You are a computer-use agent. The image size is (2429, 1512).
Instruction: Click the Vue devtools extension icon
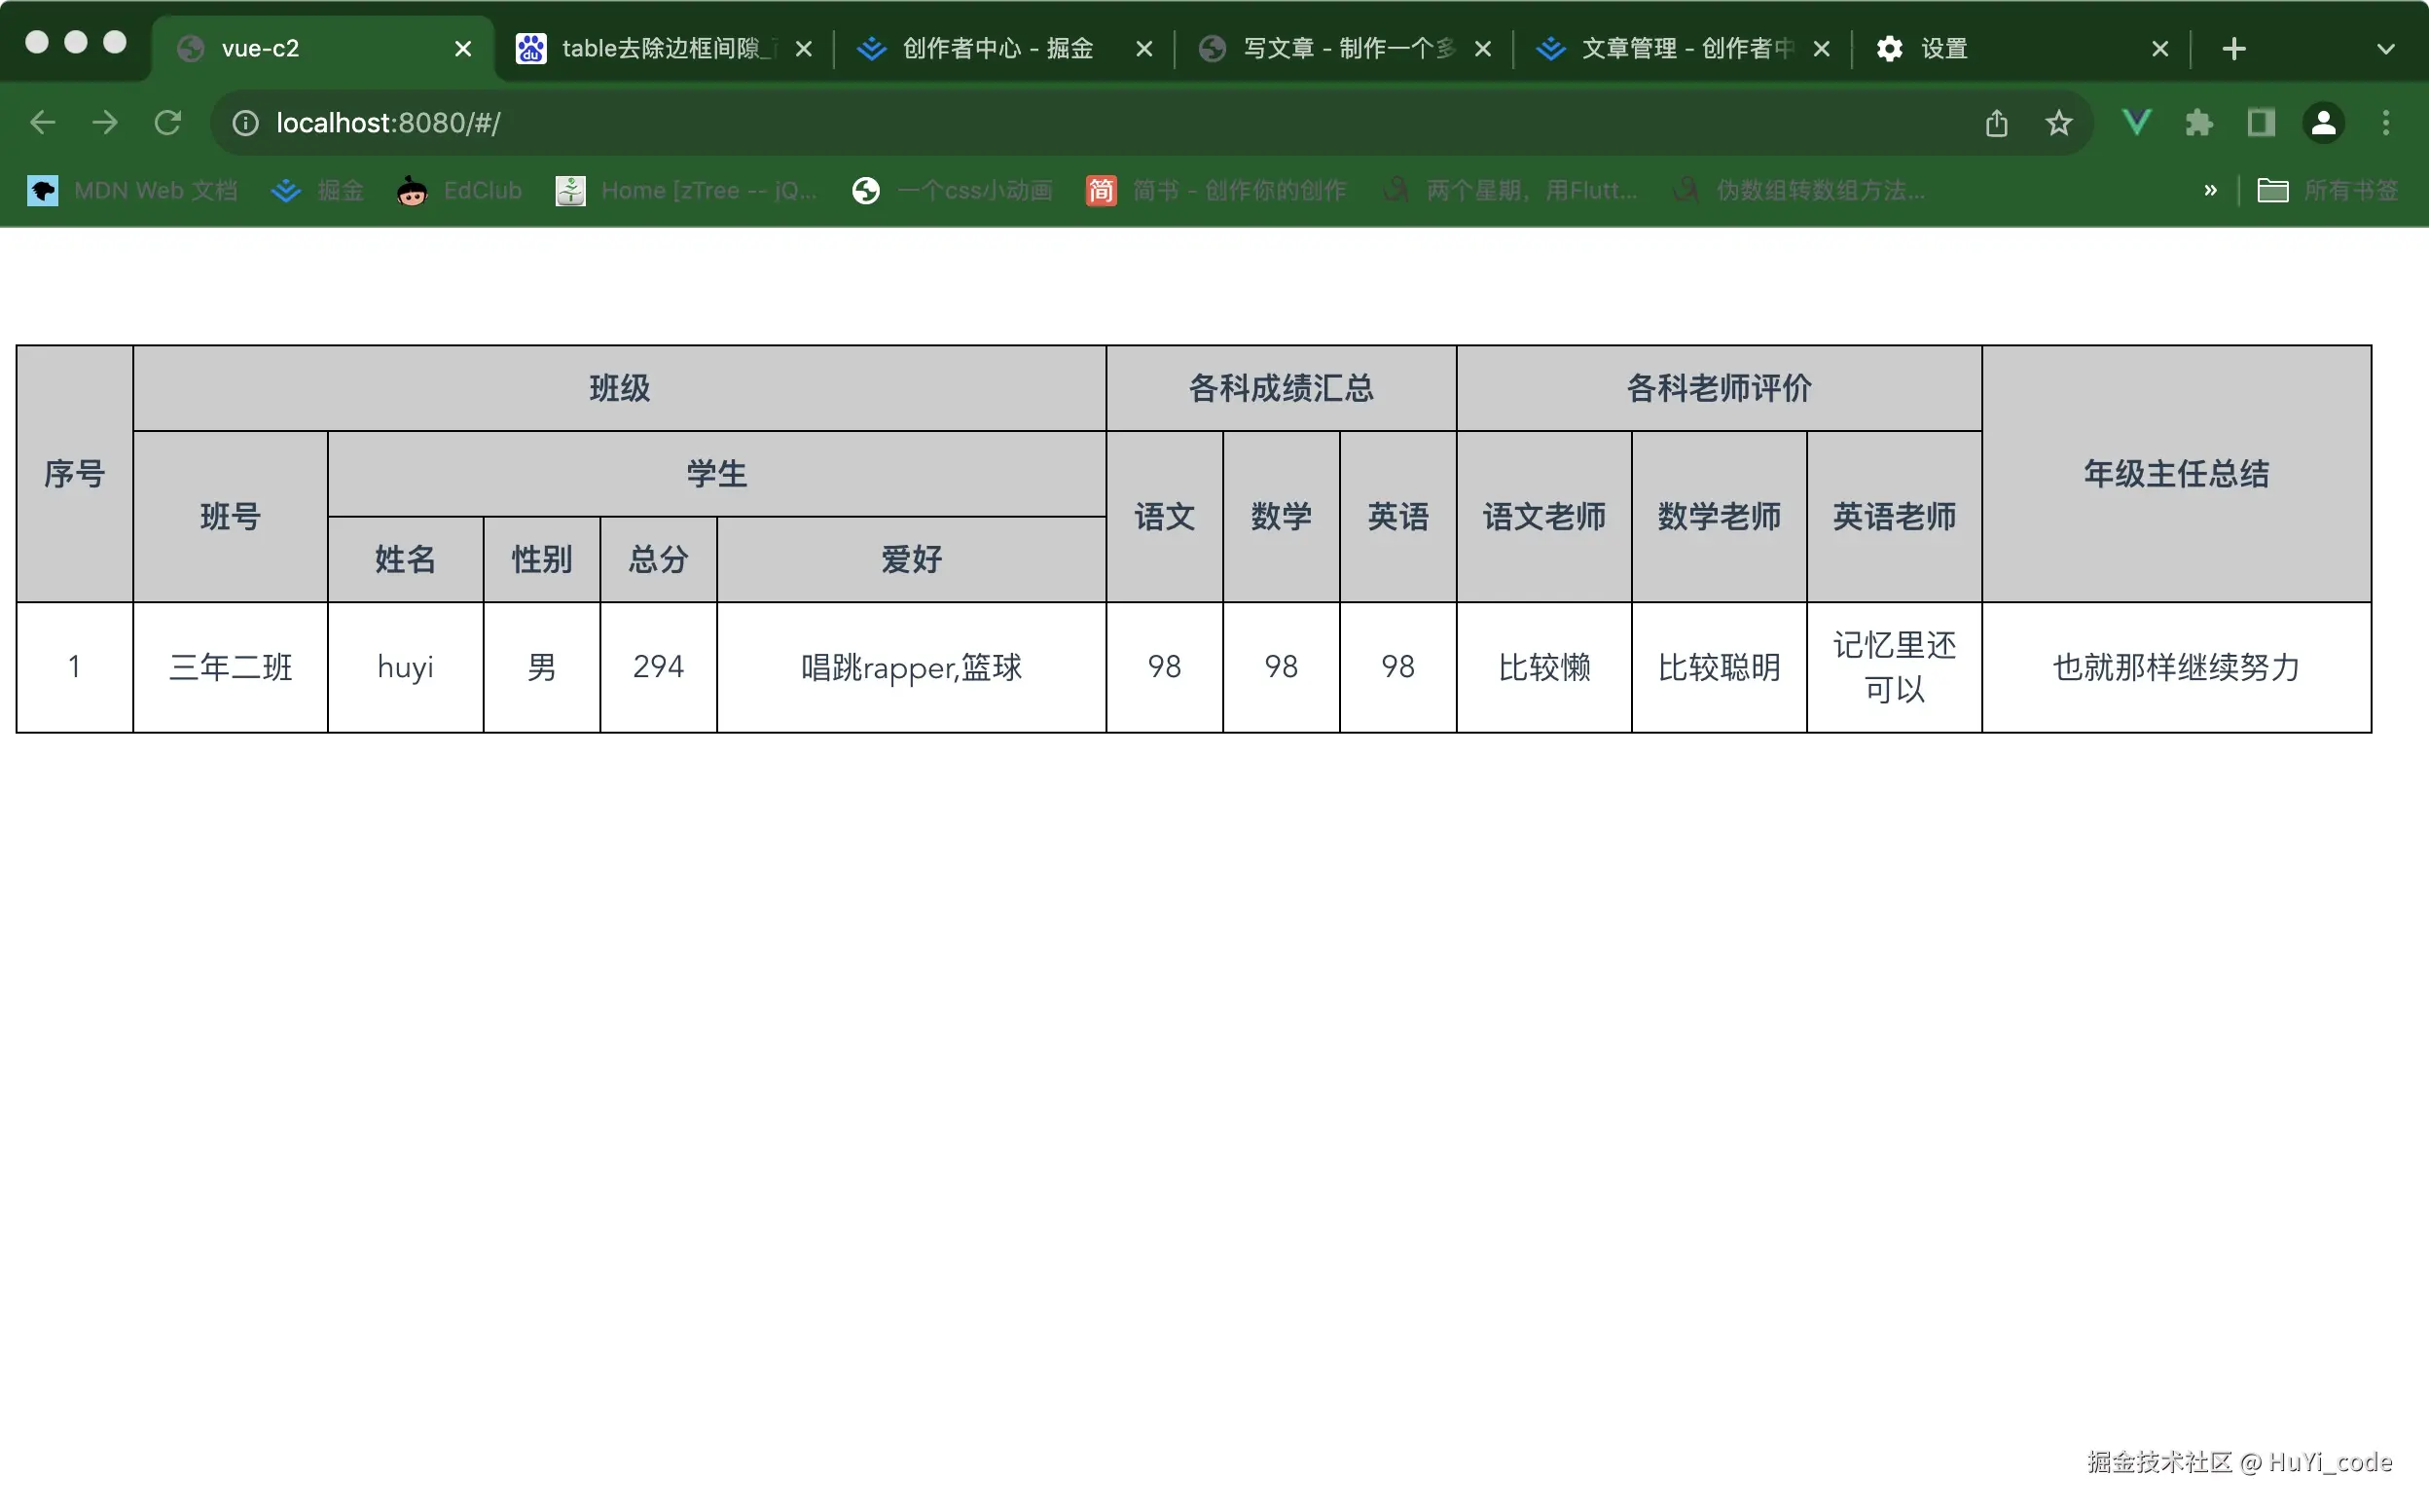(2136, 123)
